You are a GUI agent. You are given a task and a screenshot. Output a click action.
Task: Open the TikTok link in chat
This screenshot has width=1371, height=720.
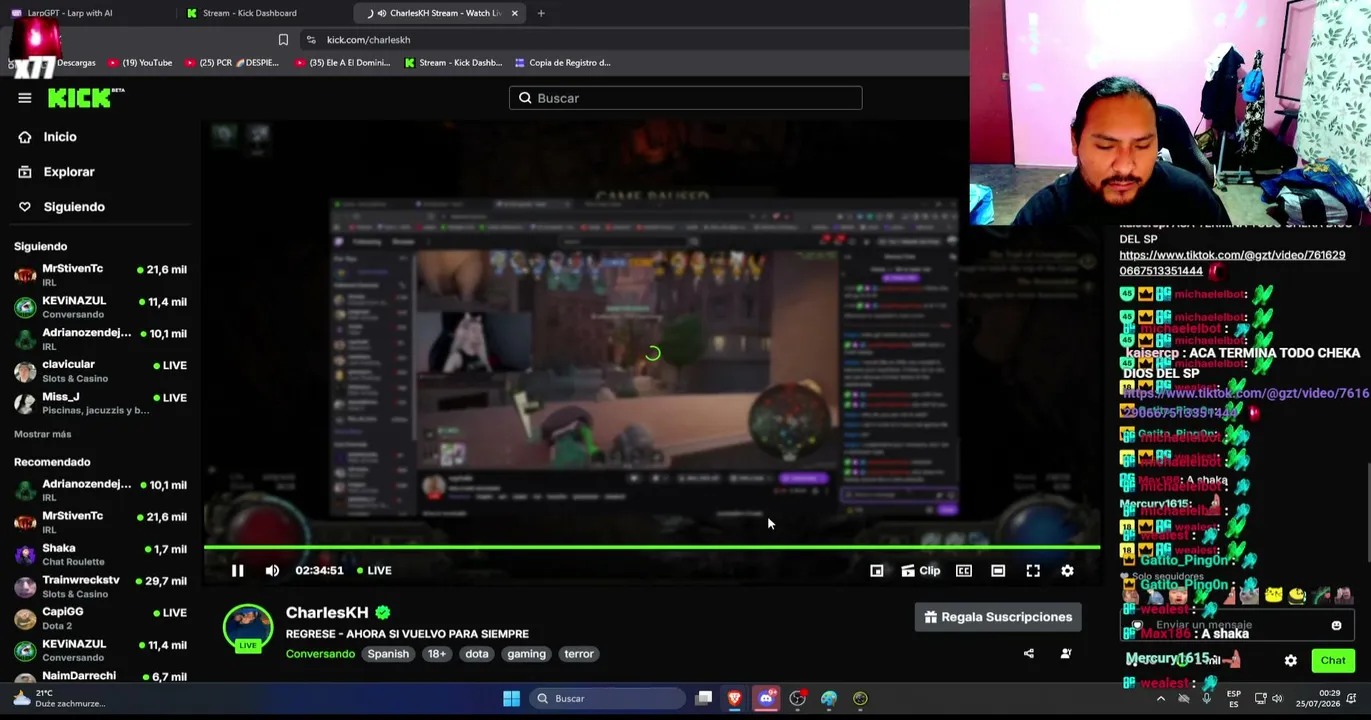tap(1232, 263)
